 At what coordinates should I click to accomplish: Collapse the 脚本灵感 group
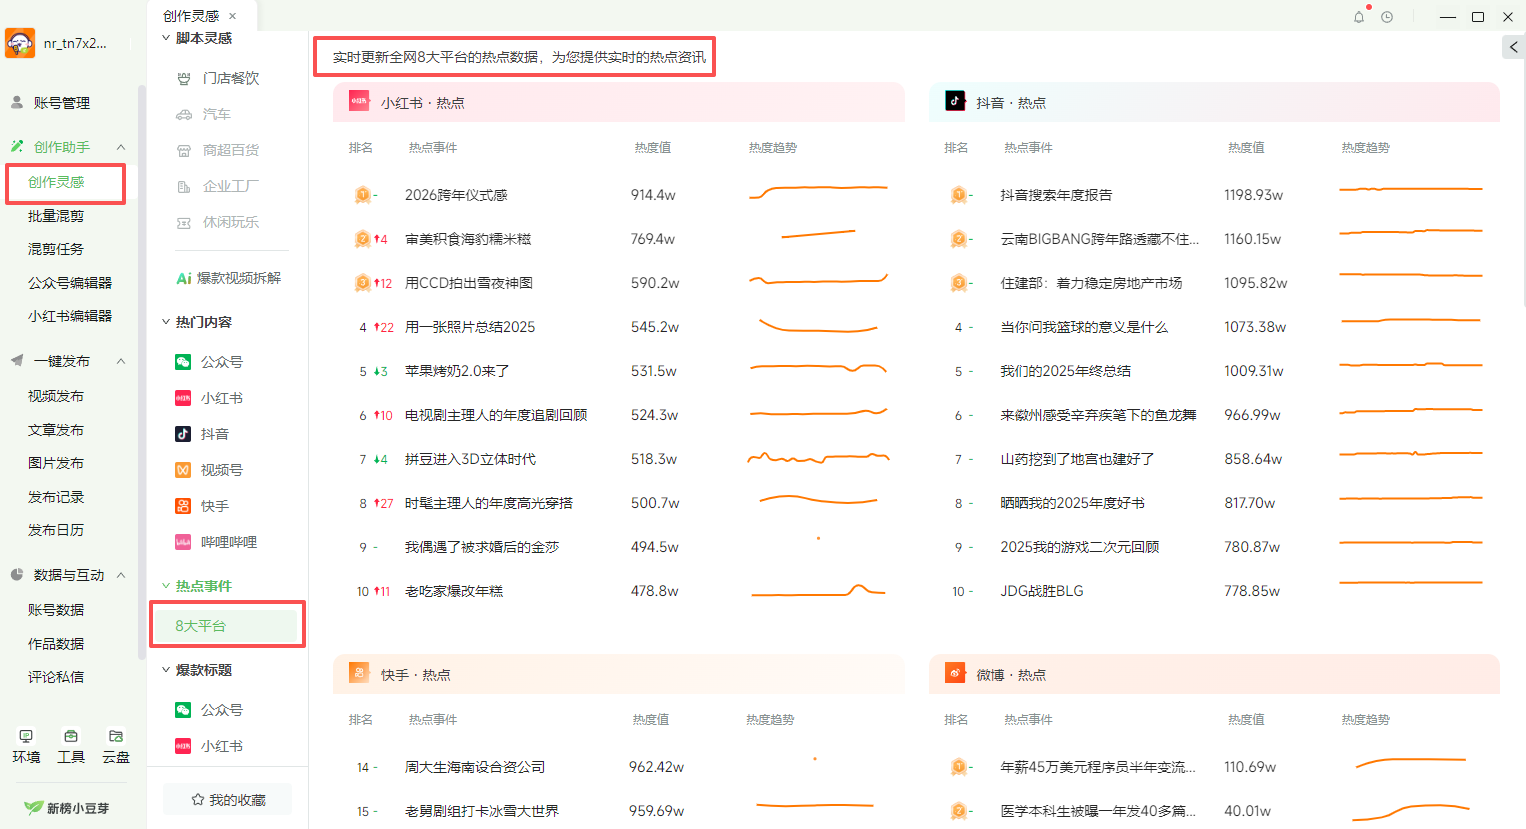166,38
